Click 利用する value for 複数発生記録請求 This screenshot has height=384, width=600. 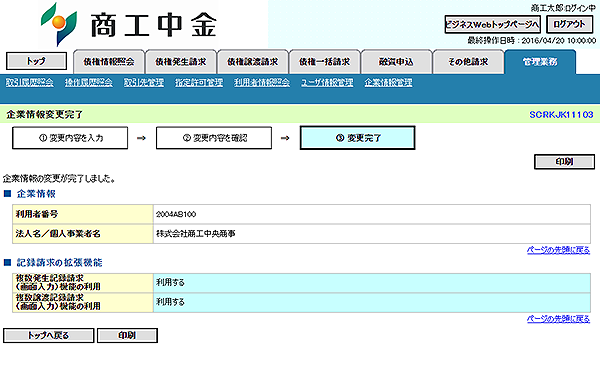point(170,283)
